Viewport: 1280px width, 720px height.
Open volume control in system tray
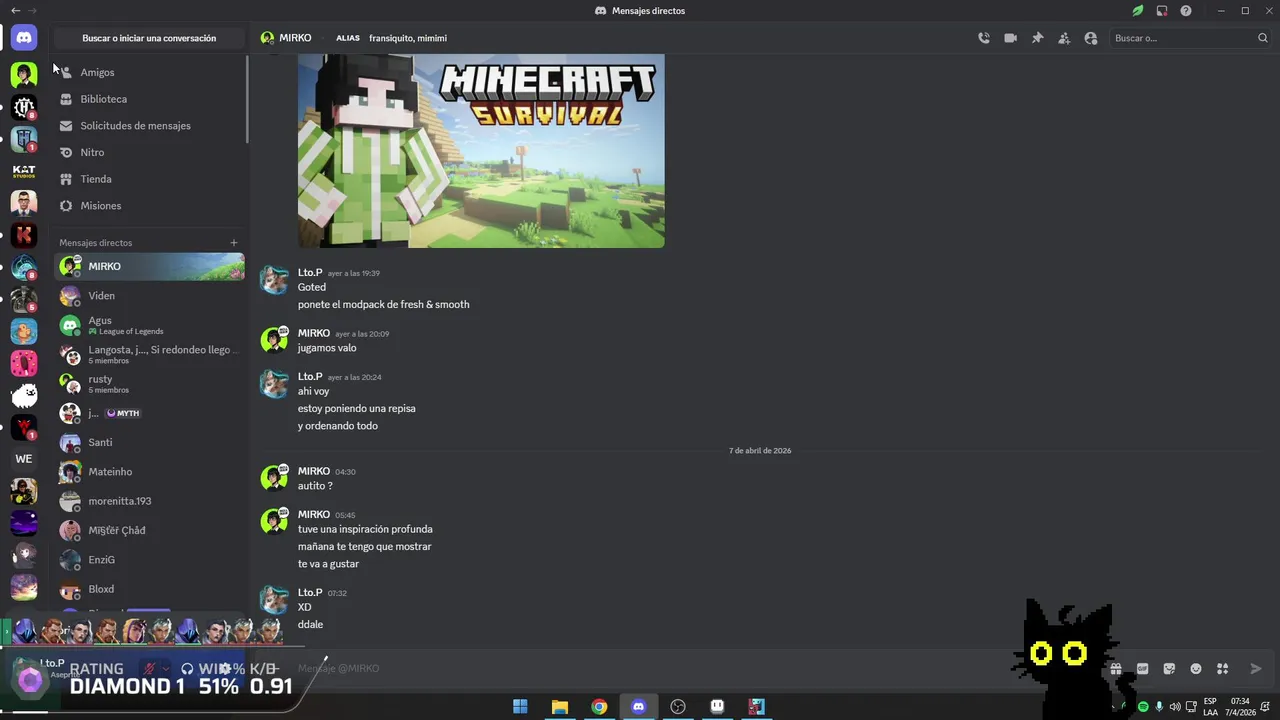1175,707
